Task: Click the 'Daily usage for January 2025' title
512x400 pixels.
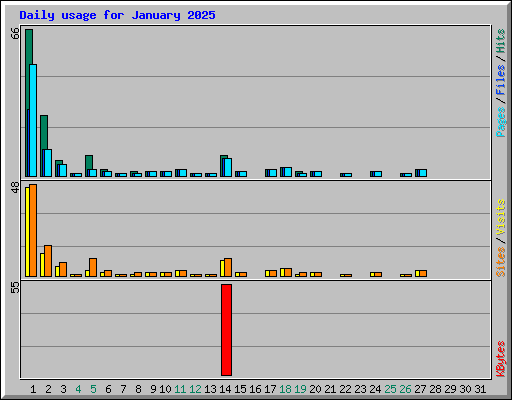Action: tap(117, 15)
